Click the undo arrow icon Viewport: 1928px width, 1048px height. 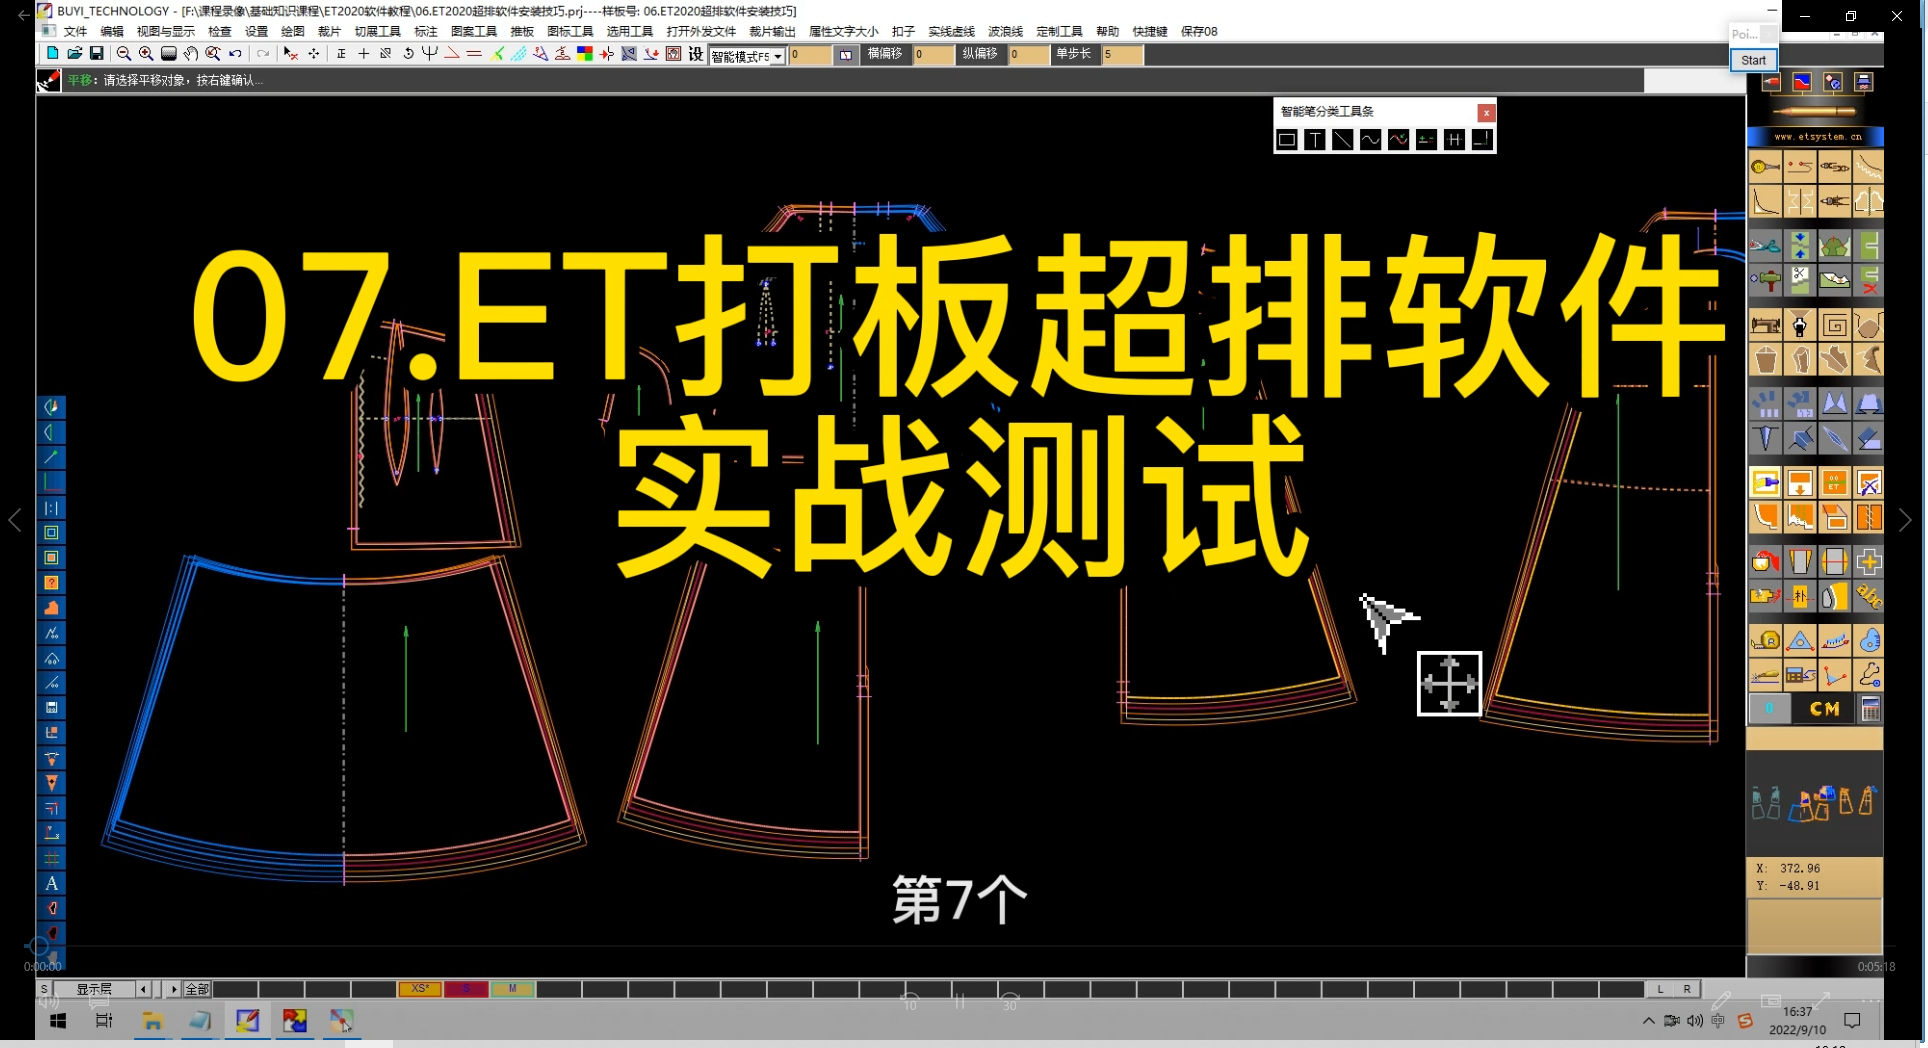(235, 54)
